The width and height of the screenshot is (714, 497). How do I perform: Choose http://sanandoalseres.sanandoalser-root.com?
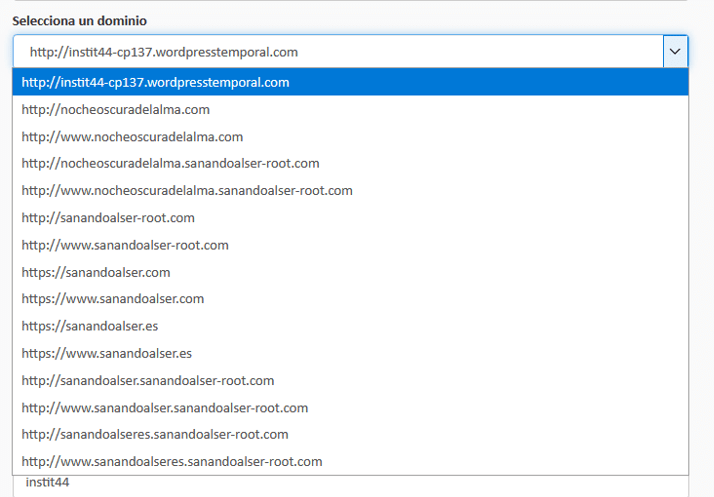[351, 435]
